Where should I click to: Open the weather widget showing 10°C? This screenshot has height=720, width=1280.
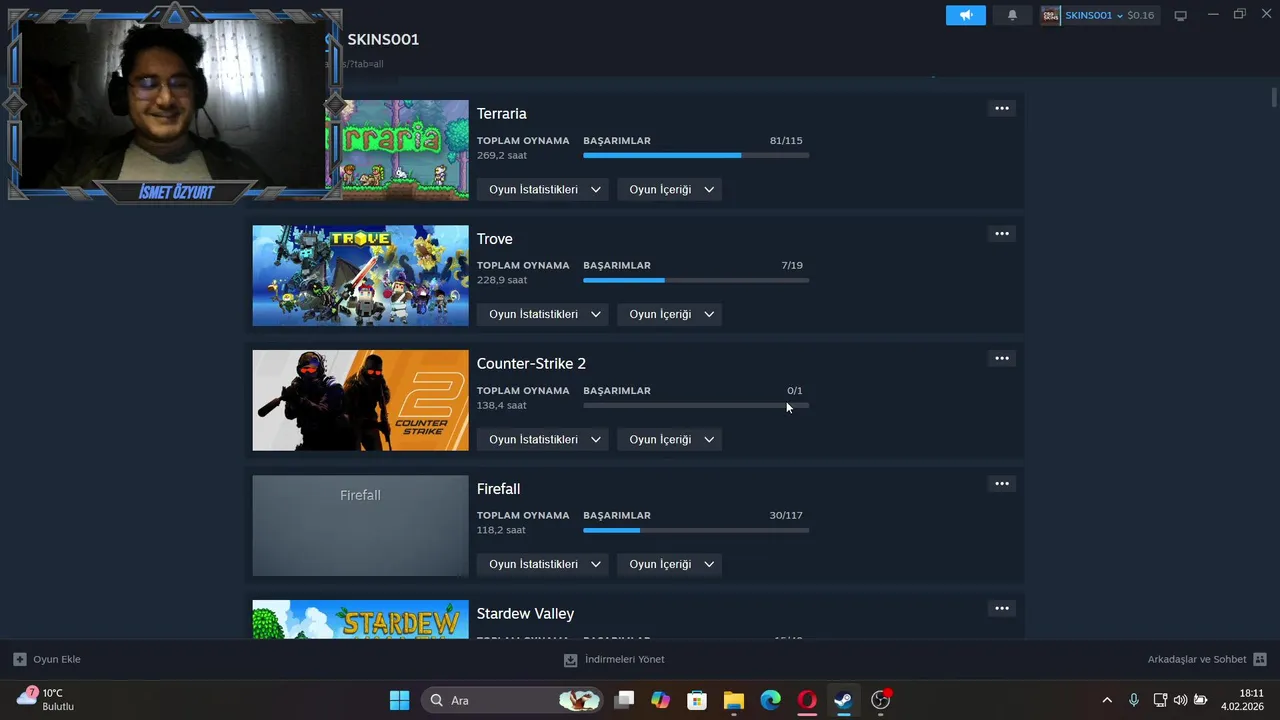[46, 700]
